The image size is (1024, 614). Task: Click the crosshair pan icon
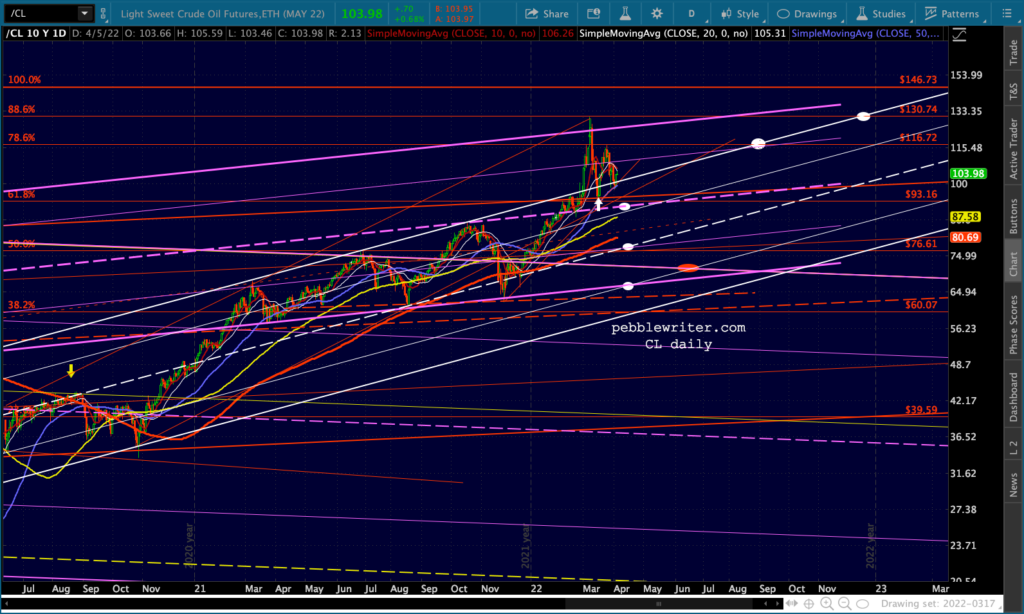click(809, 604)
